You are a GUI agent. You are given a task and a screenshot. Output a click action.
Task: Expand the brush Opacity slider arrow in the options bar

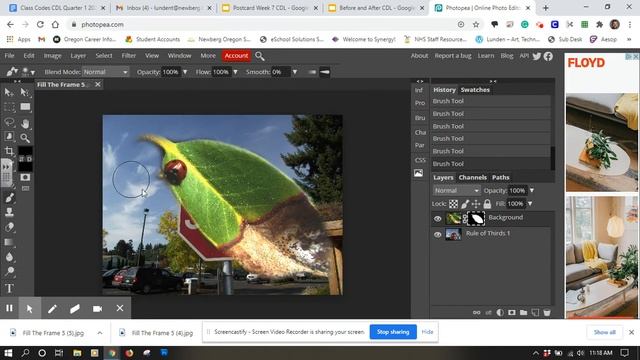click(185, 72)
